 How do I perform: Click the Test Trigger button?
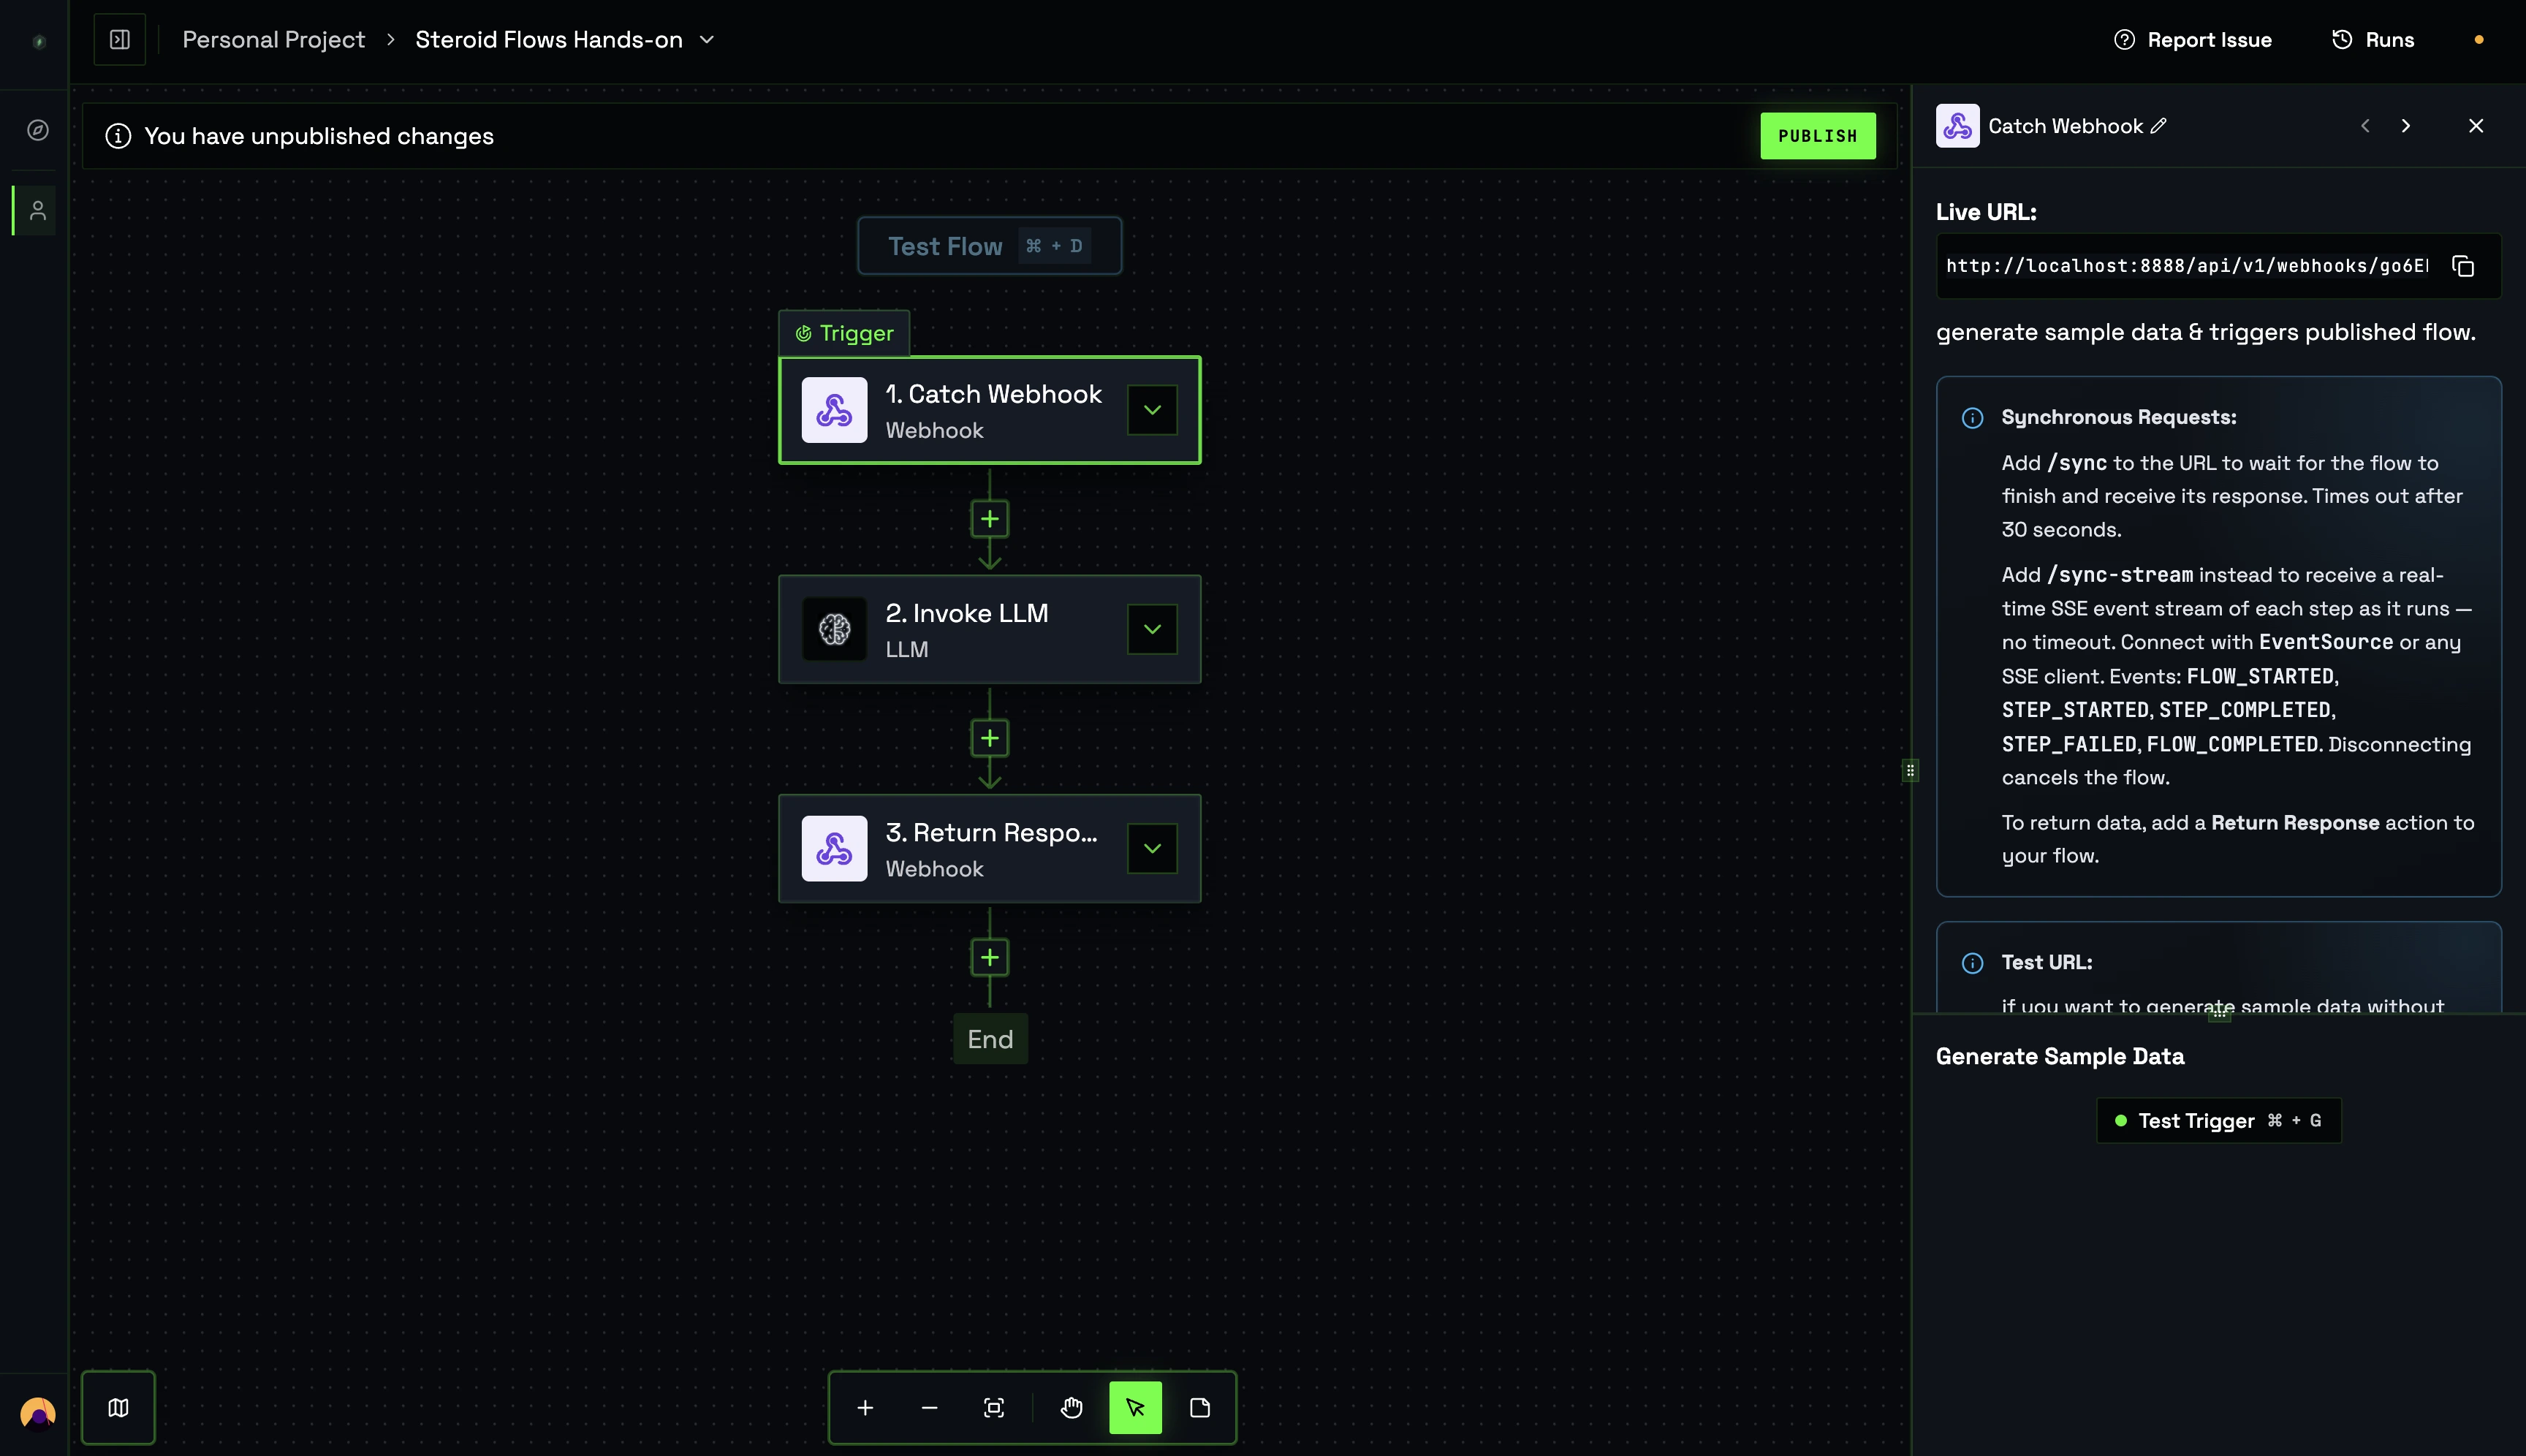pyautogui.click(x=2218, y=1120)
